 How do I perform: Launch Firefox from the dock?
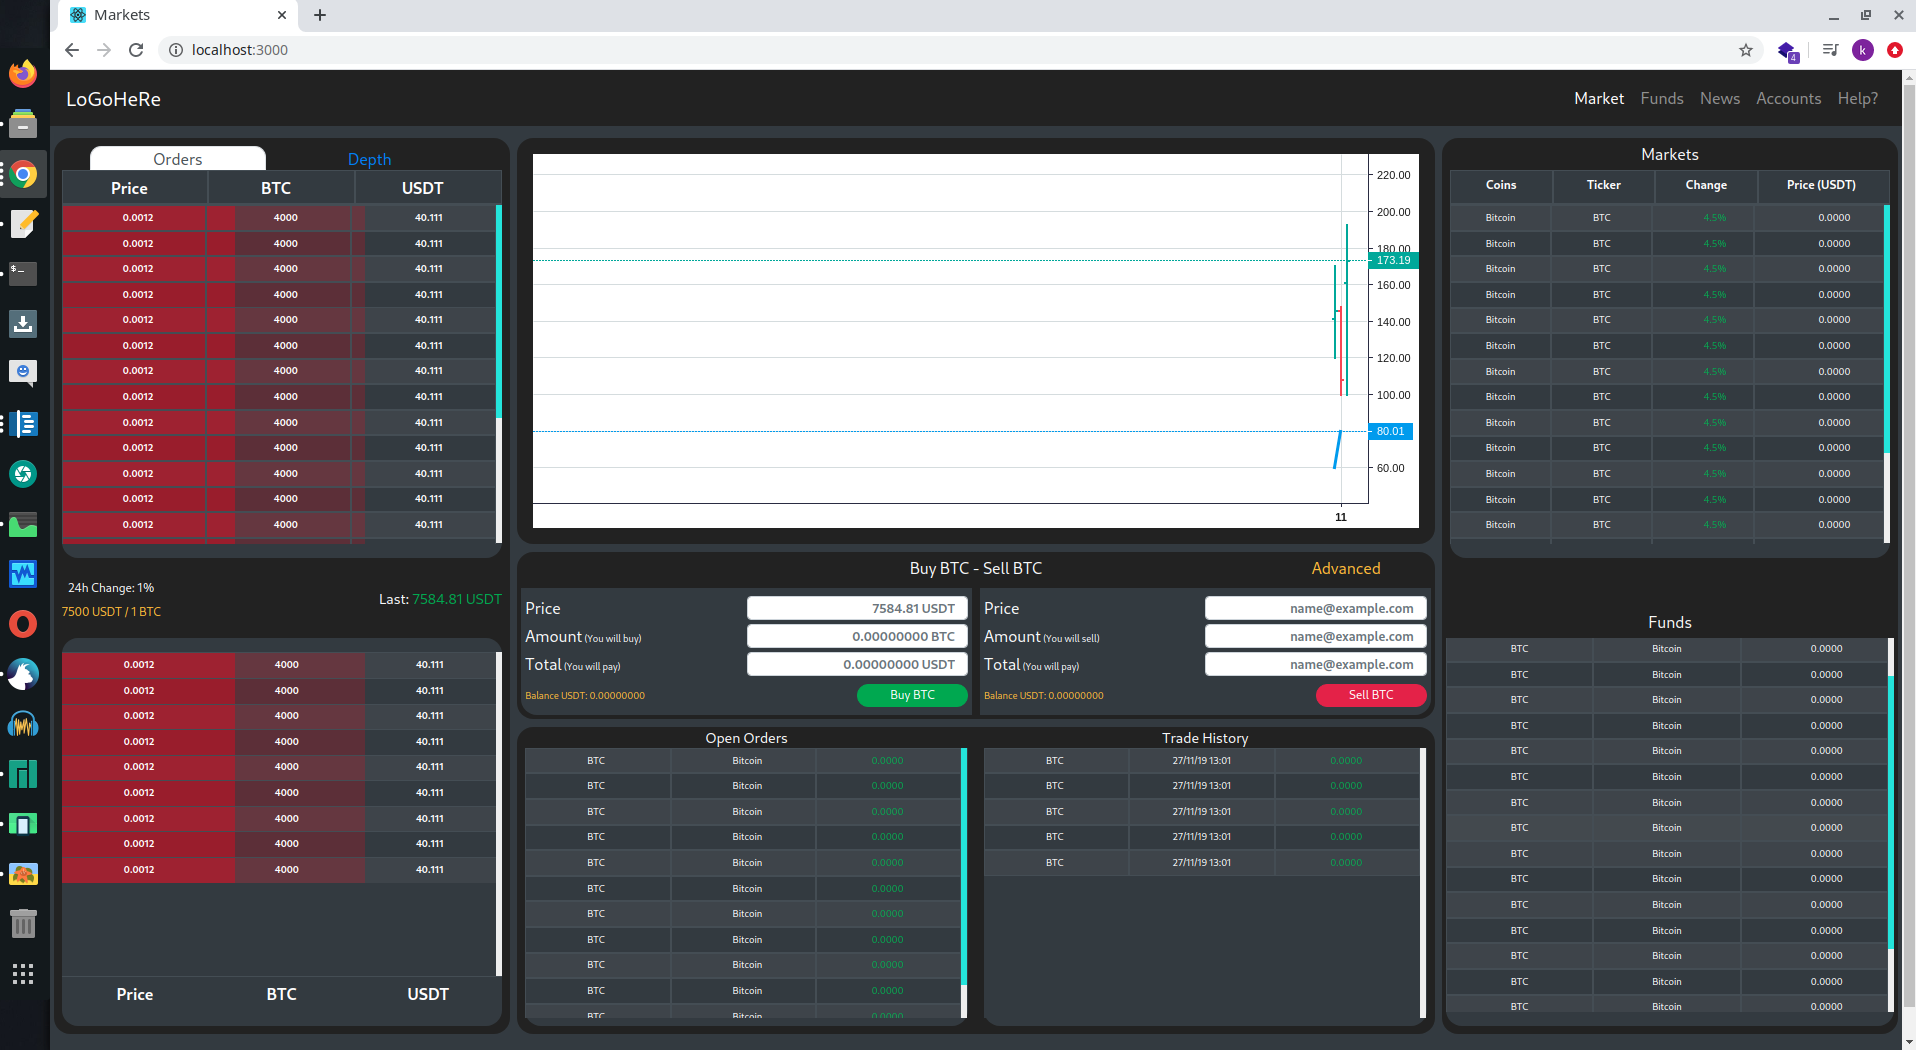[x=23, y=73]
